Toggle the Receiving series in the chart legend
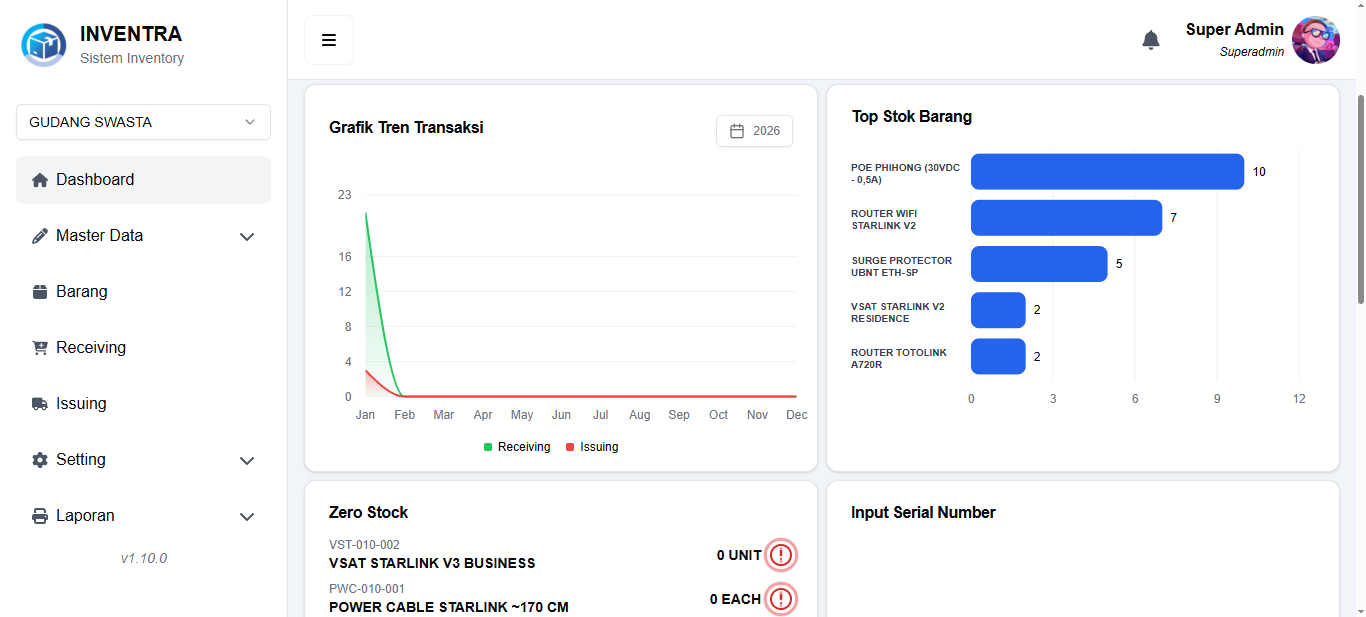 [516, 447]
